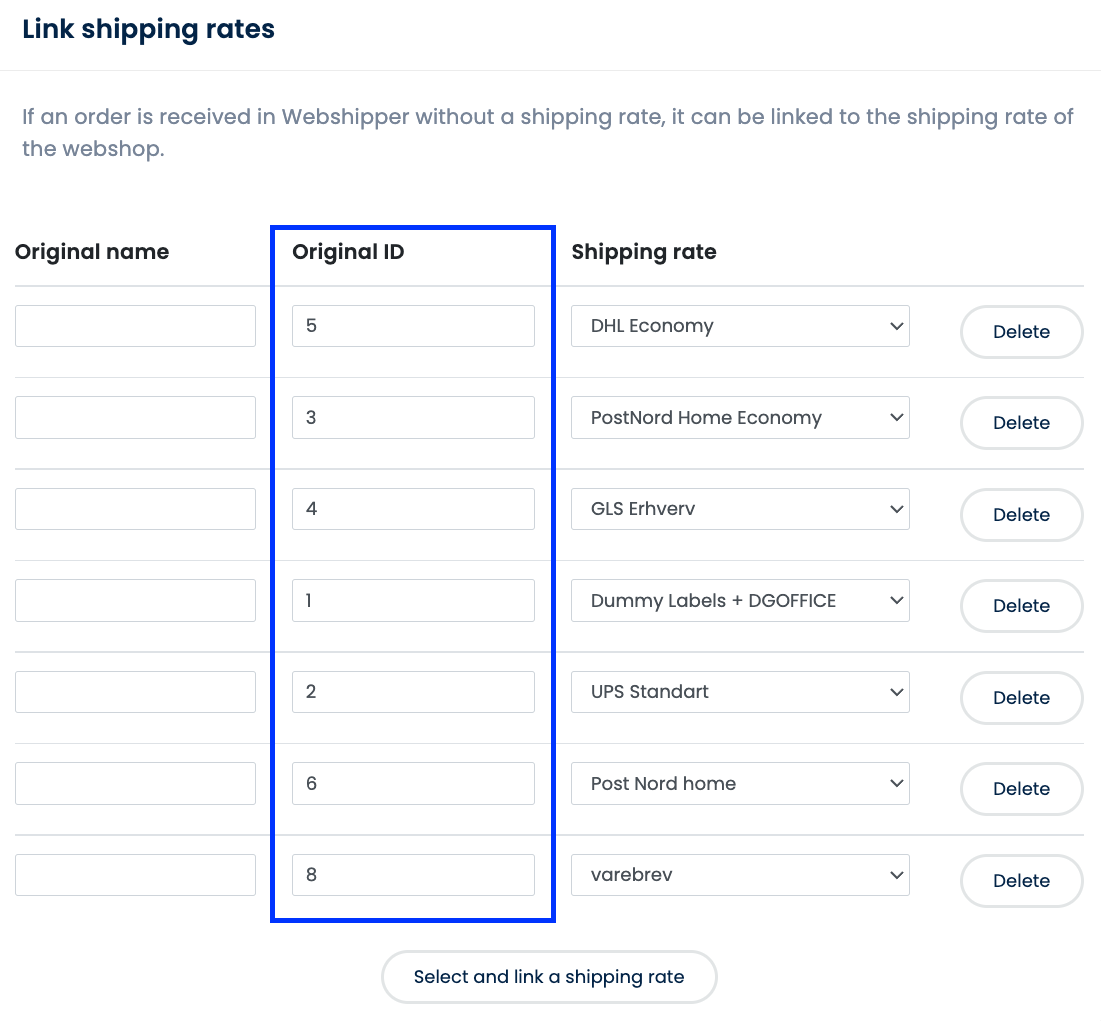The image size is (1101, 1021).
Task: Delete the PostNord Home Economy row
Action: point(1022,423)
